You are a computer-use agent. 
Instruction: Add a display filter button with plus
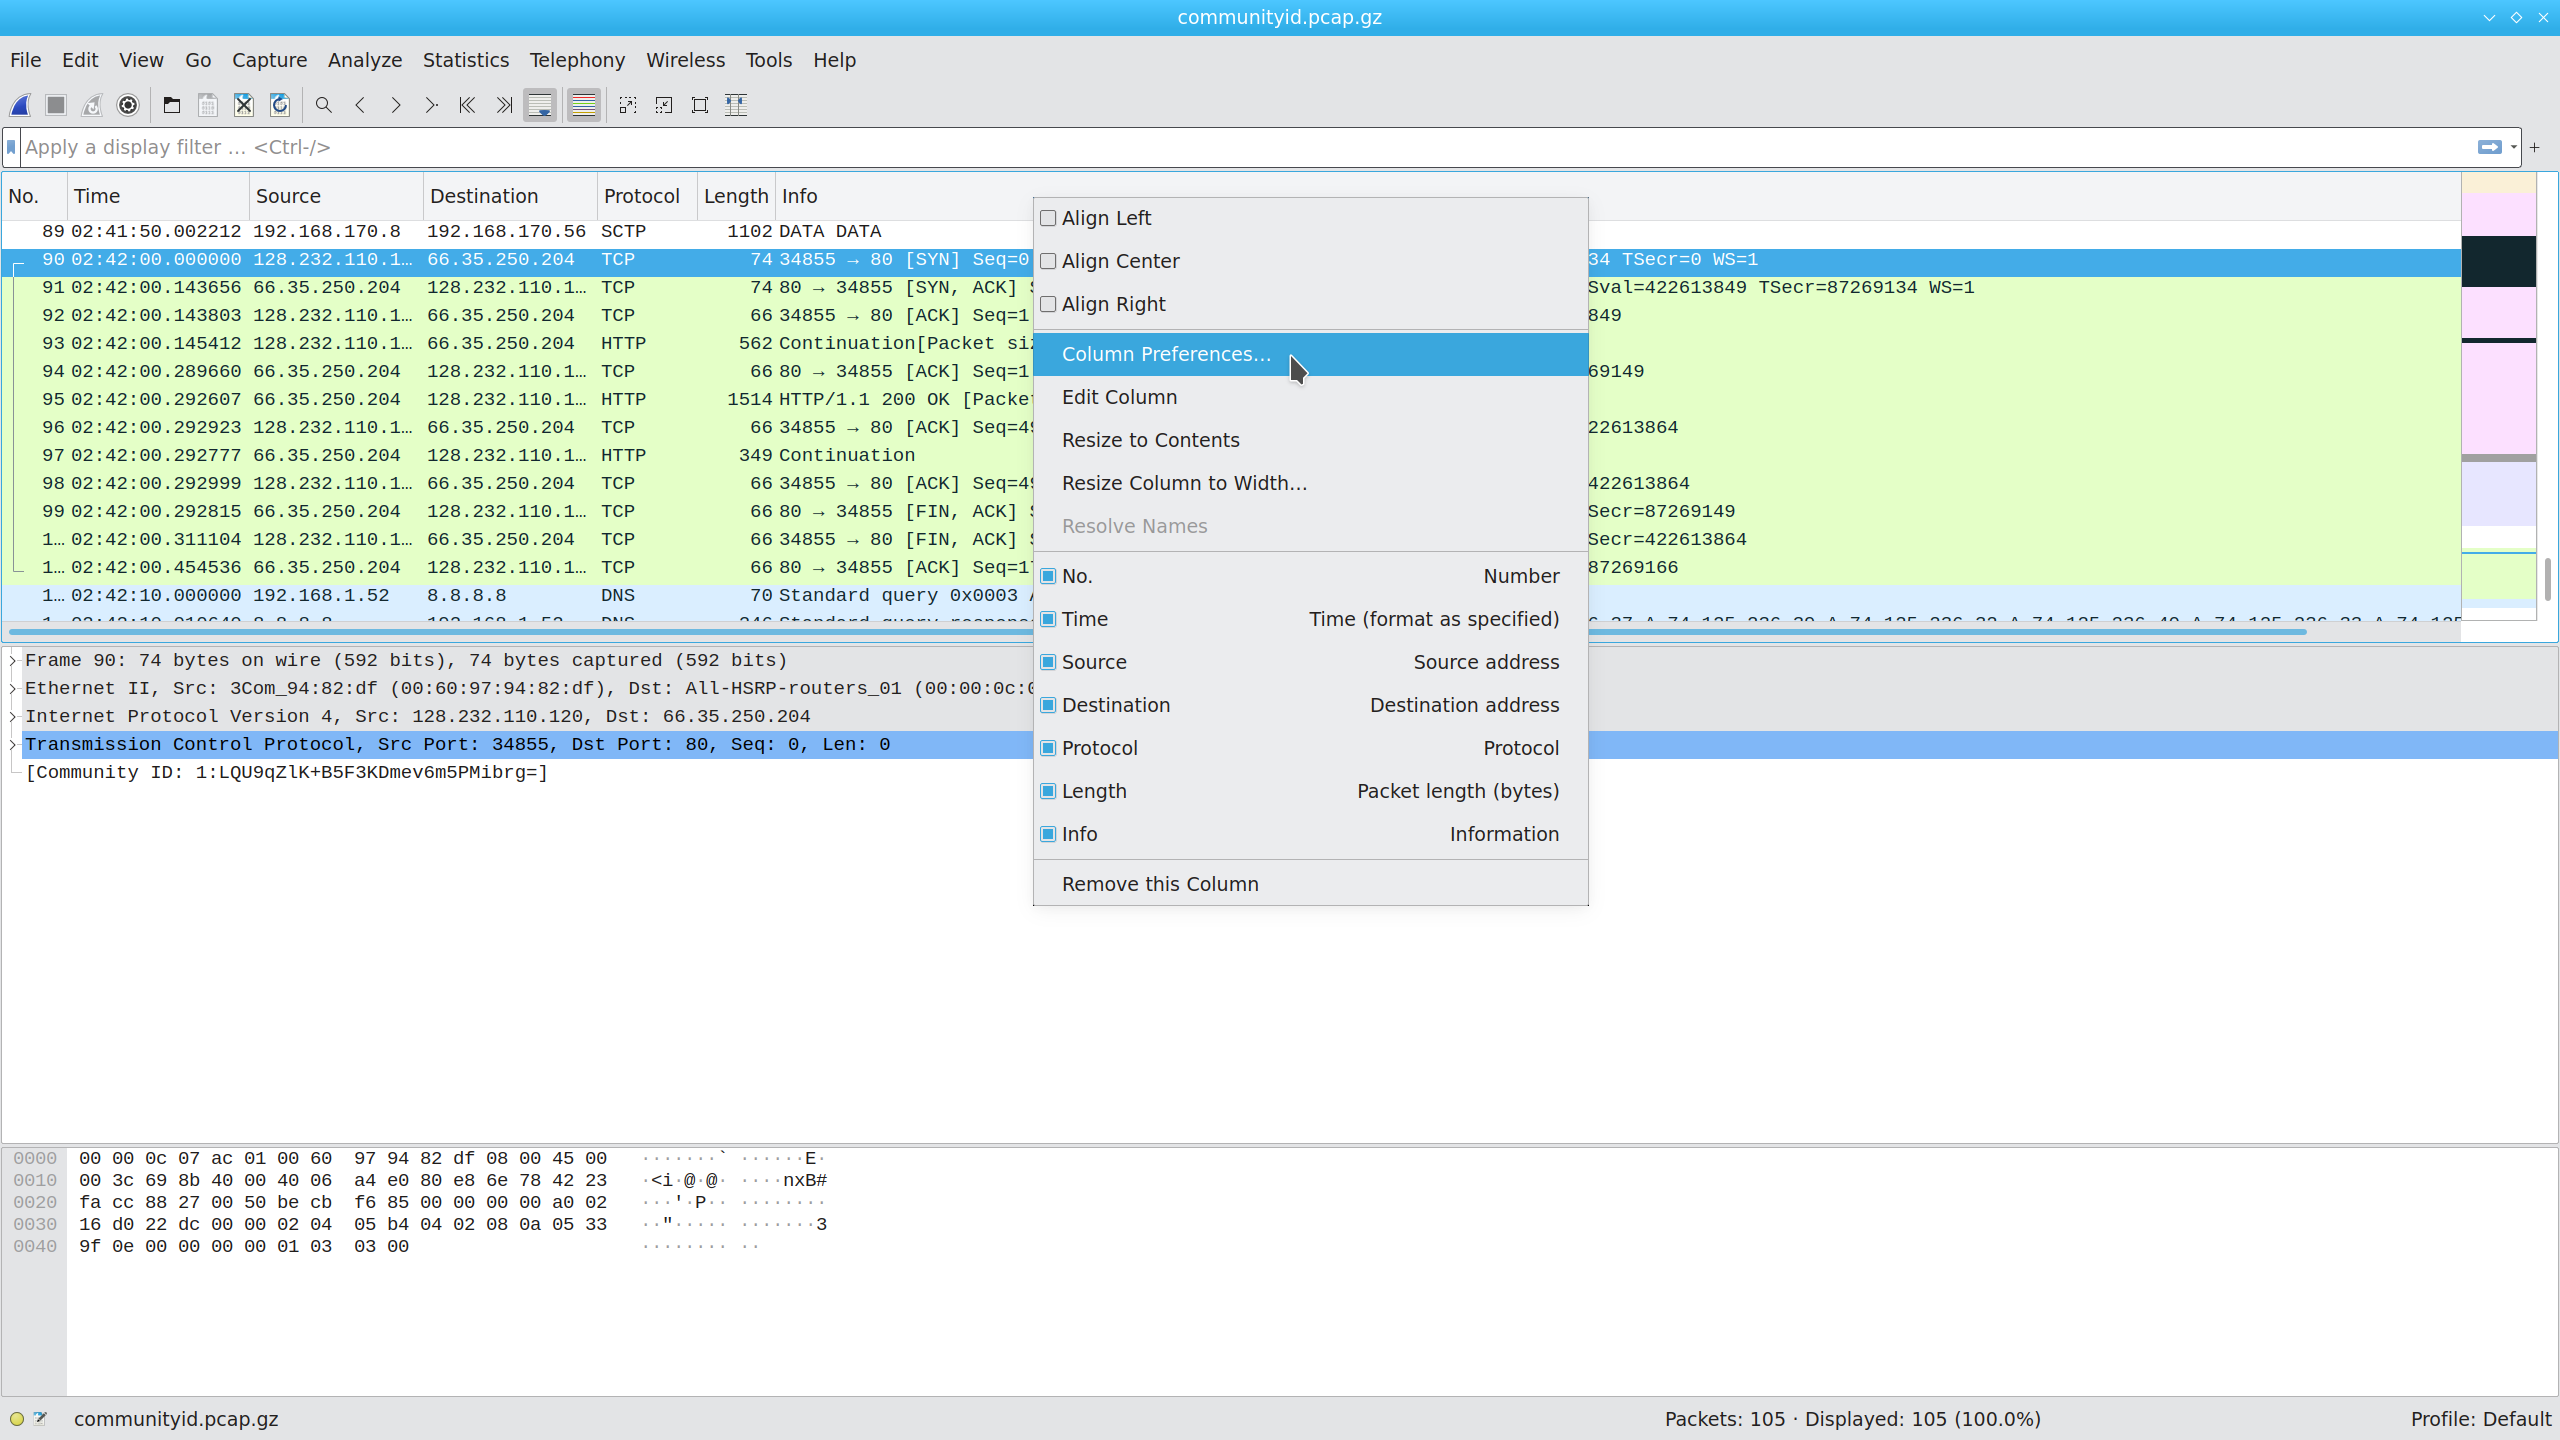tap(2535, 147)
